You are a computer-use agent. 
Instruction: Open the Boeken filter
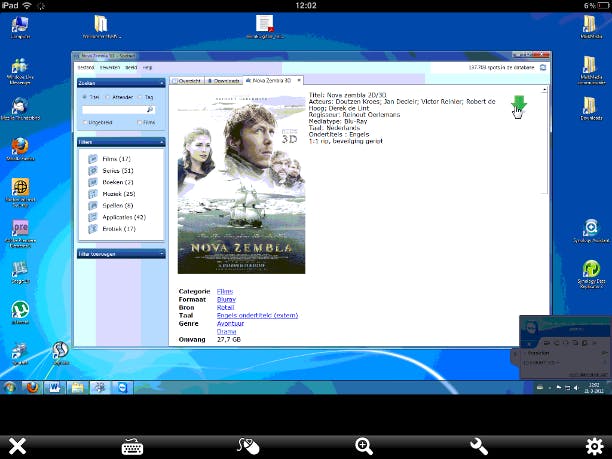[111, 182]
